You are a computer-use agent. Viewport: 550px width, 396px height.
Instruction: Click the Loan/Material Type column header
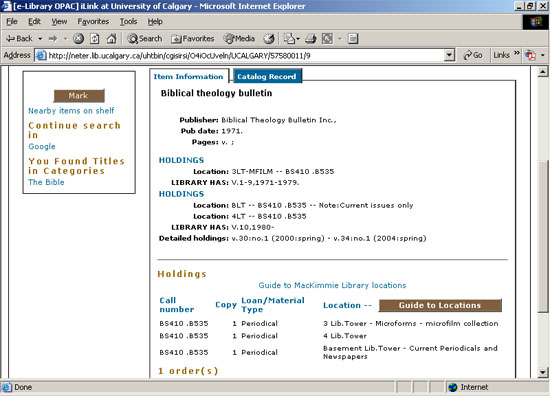273,305
